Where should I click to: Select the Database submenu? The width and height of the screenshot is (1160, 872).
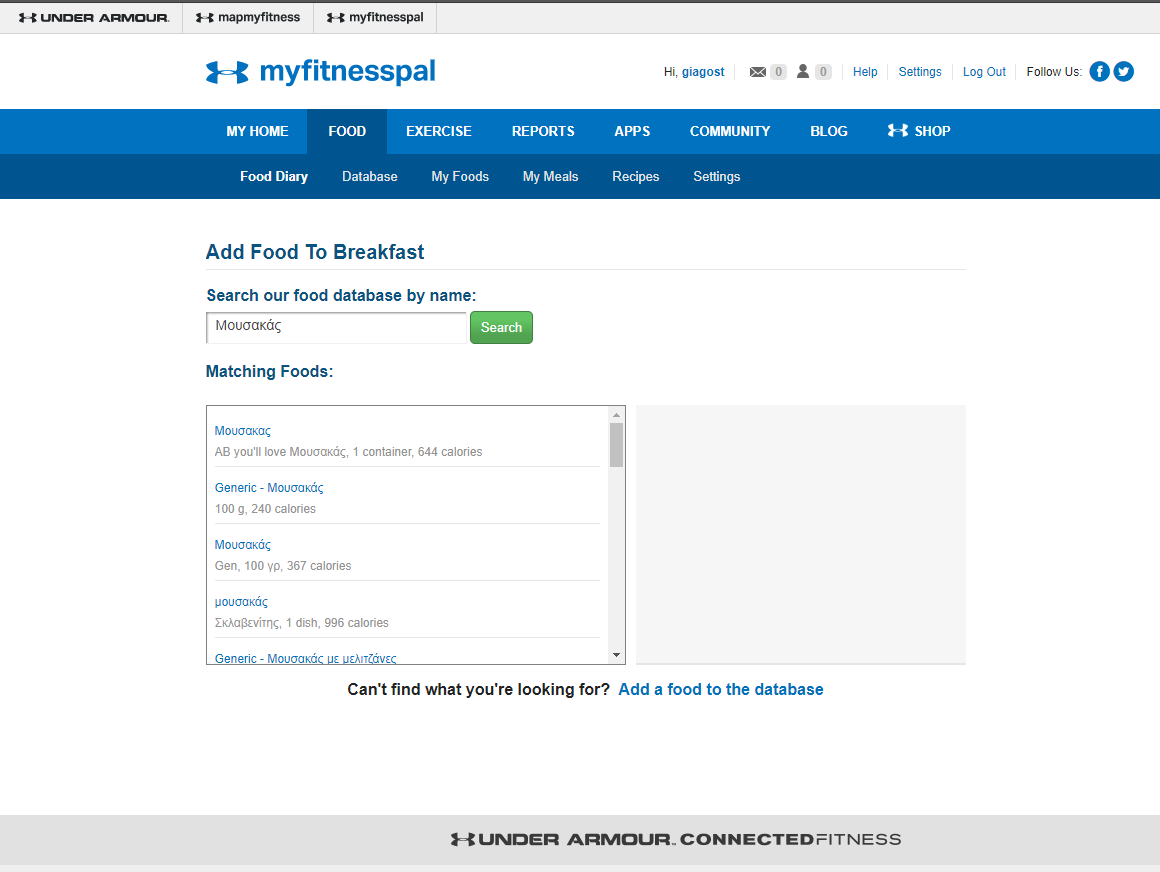click(369, 176)
